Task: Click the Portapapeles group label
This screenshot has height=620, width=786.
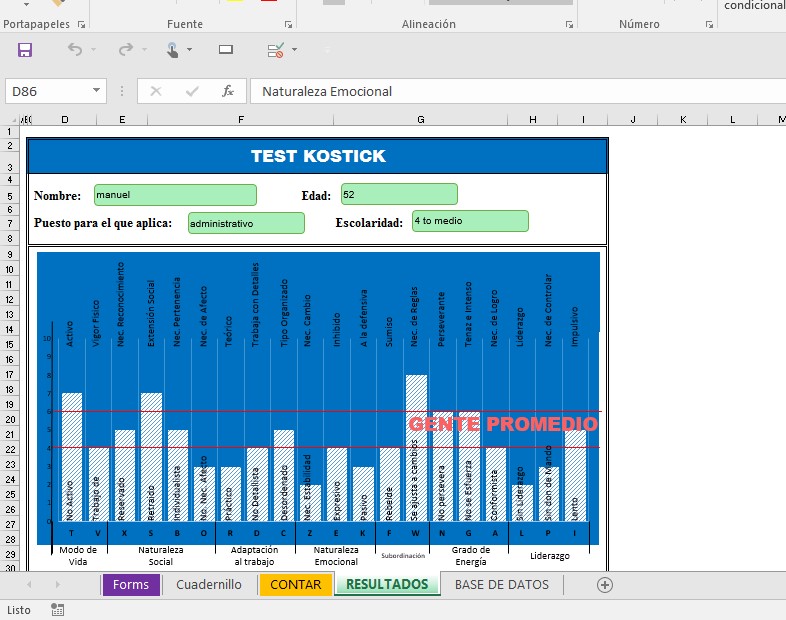Action: pos(36,24)
